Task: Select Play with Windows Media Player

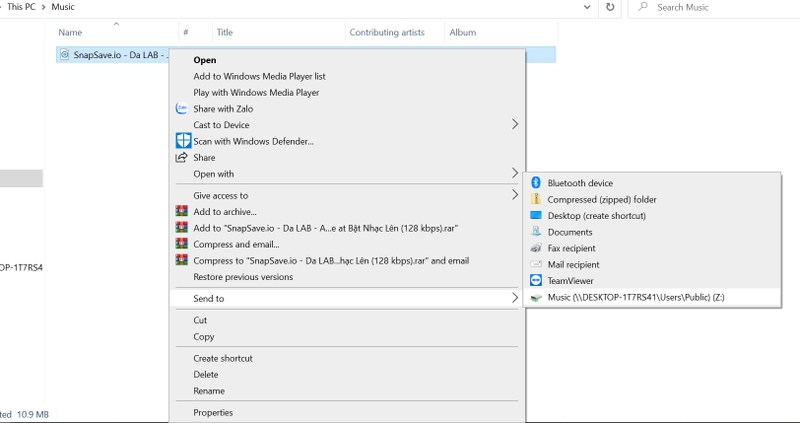Action: coord(256,93)
